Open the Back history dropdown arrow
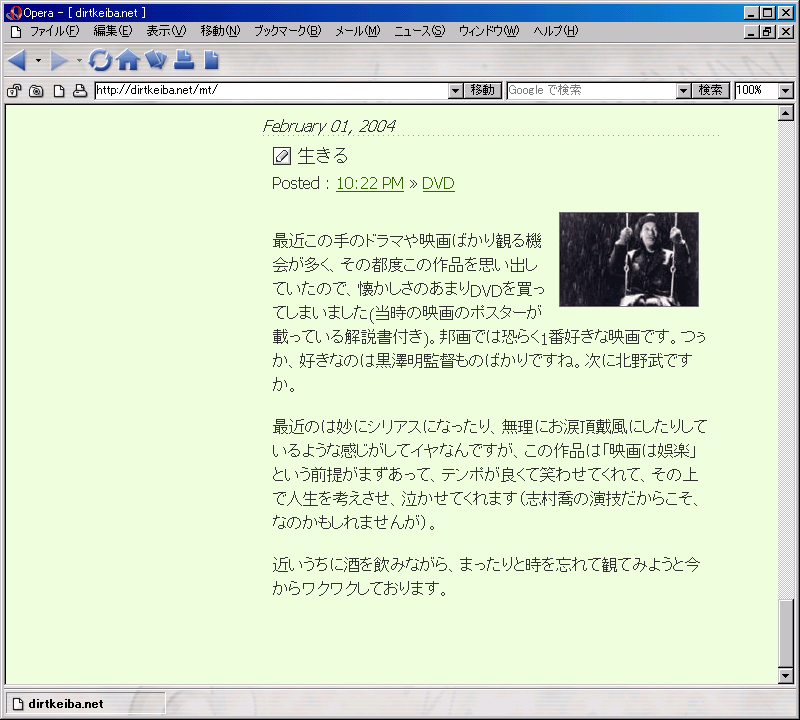 [x=38, y=60]
